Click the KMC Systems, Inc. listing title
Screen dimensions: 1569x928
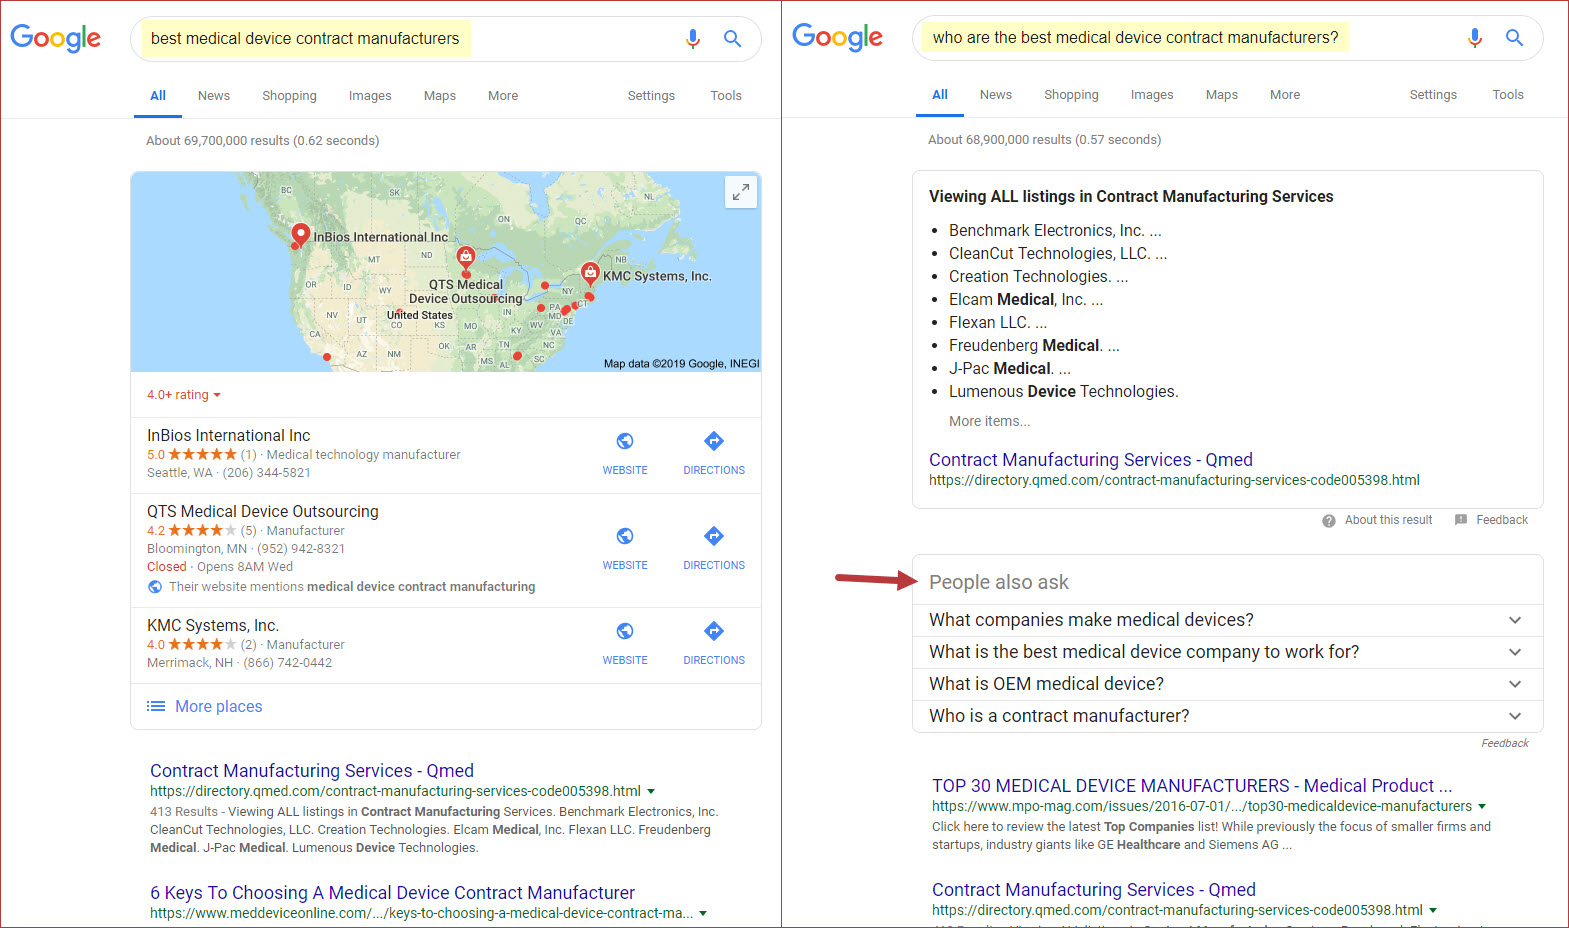coord(213,626)
